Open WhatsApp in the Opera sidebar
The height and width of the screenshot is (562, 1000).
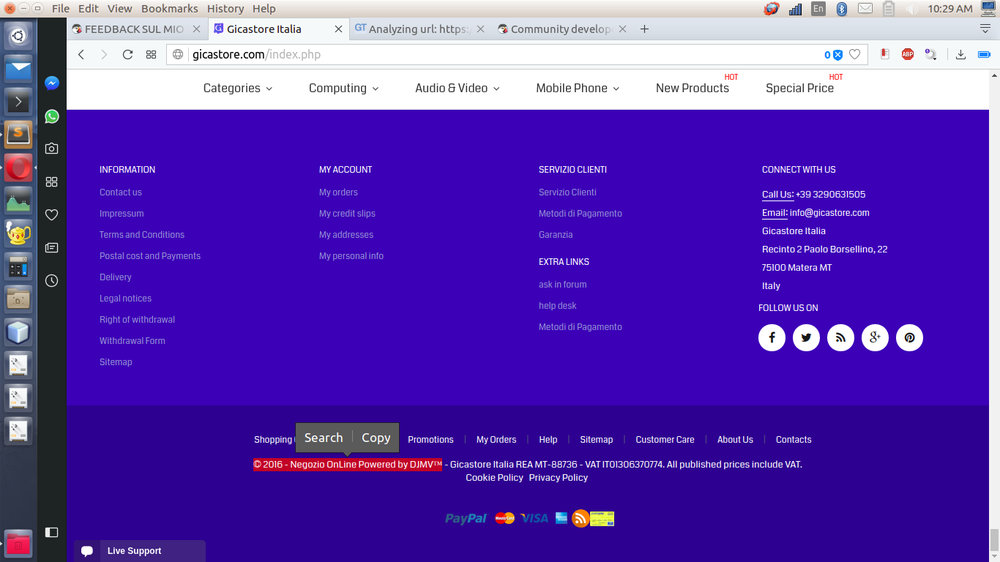coord(52,116)
